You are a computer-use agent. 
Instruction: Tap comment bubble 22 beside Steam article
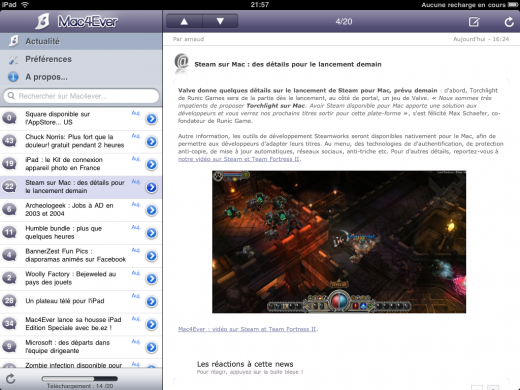pyautogui.click(x=9, y=187)
